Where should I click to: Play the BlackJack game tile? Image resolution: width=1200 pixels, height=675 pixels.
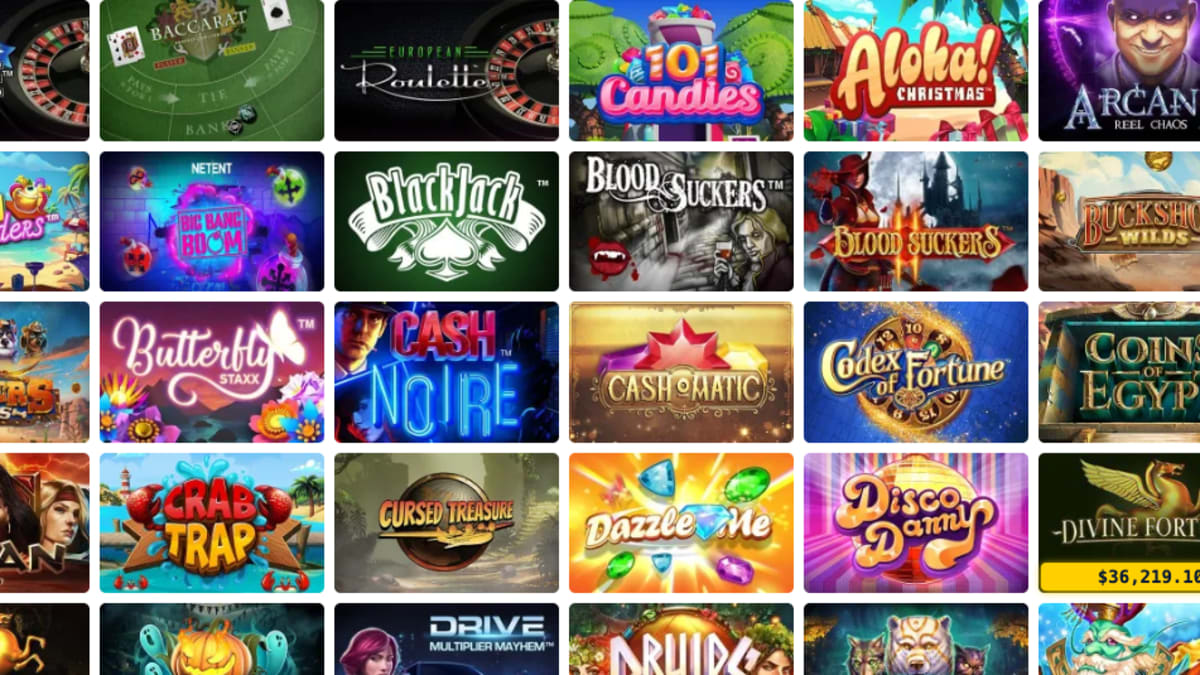447,221
